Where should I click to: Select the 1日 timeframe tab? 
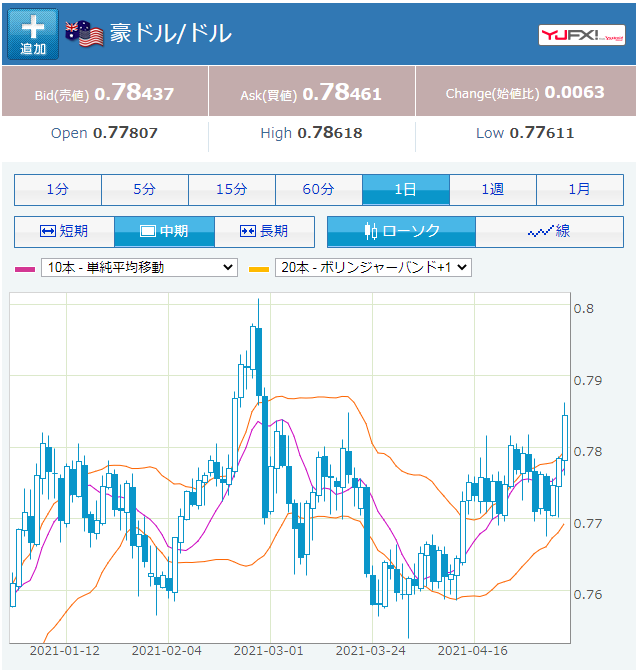click(406, 189)
